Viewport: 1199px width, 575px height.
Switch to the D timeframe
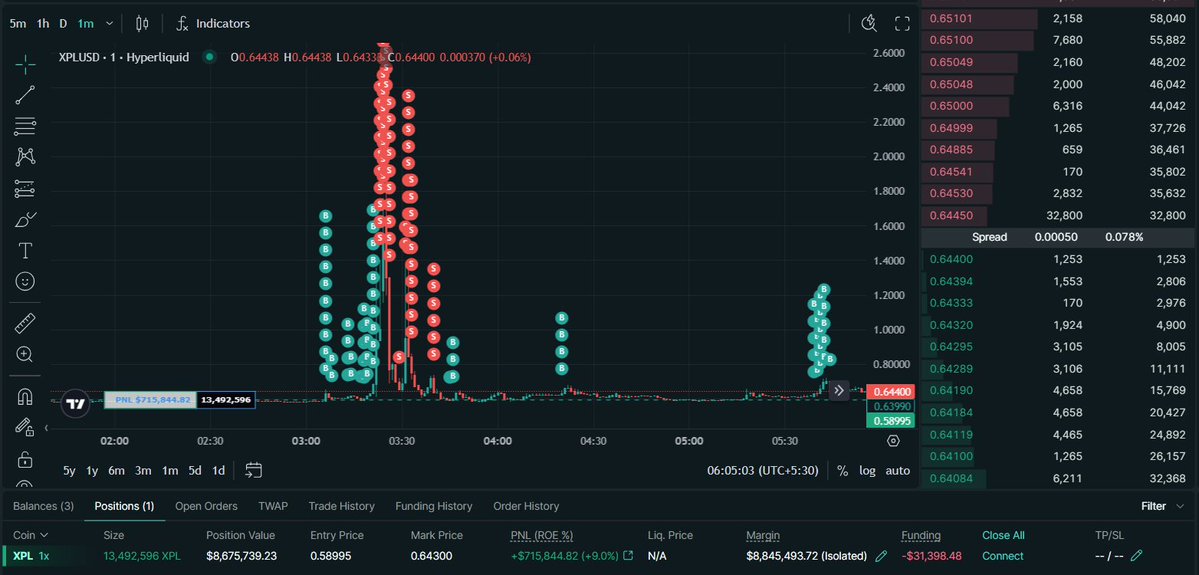pyautogui.click(x=63, y=24)
